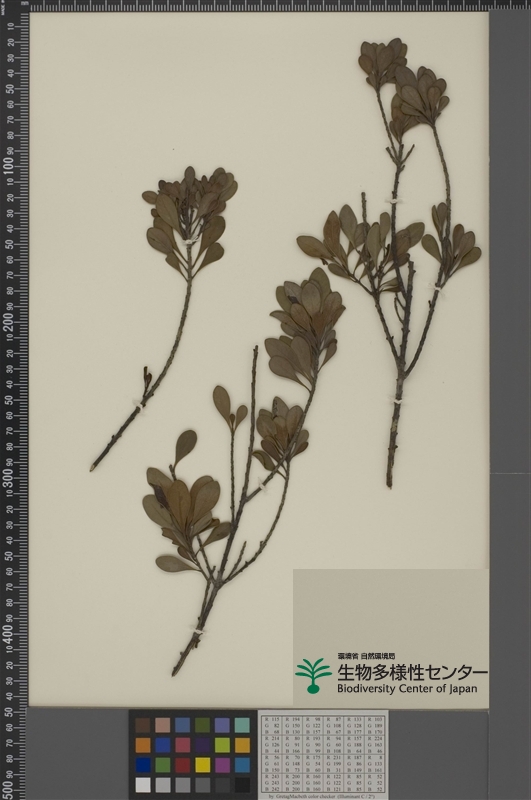Click the large Japanese title 生物多様性センター

[x=412, y=671]
